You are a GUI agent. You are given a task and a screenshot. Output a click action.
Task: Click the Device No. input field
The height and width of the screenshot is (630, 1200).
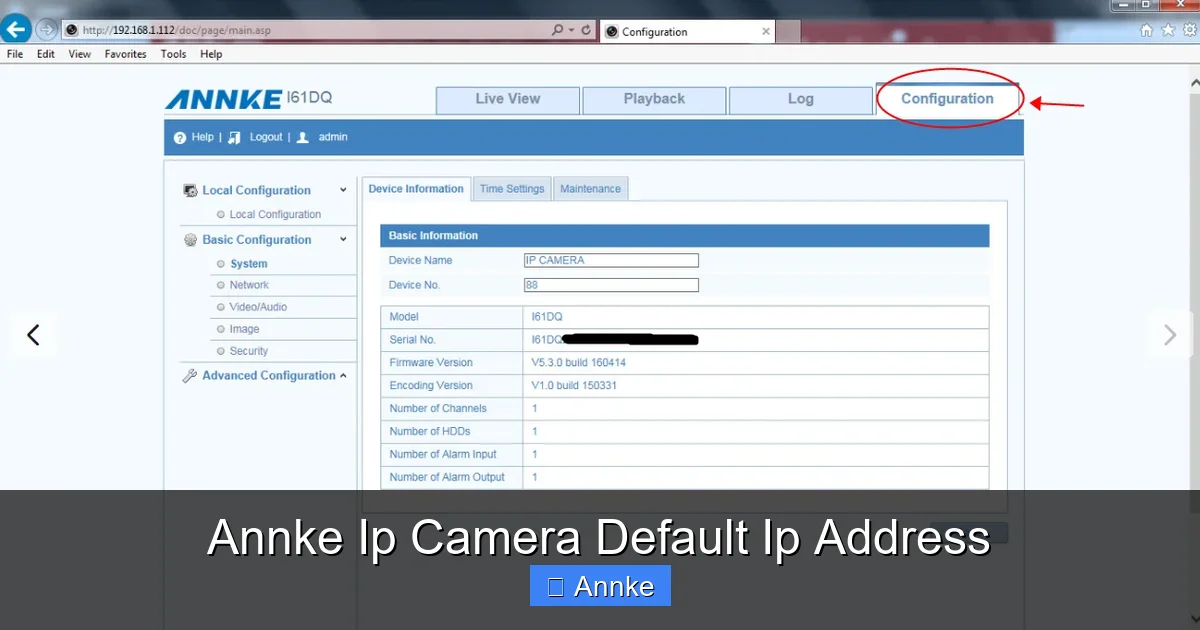point(611,285)
